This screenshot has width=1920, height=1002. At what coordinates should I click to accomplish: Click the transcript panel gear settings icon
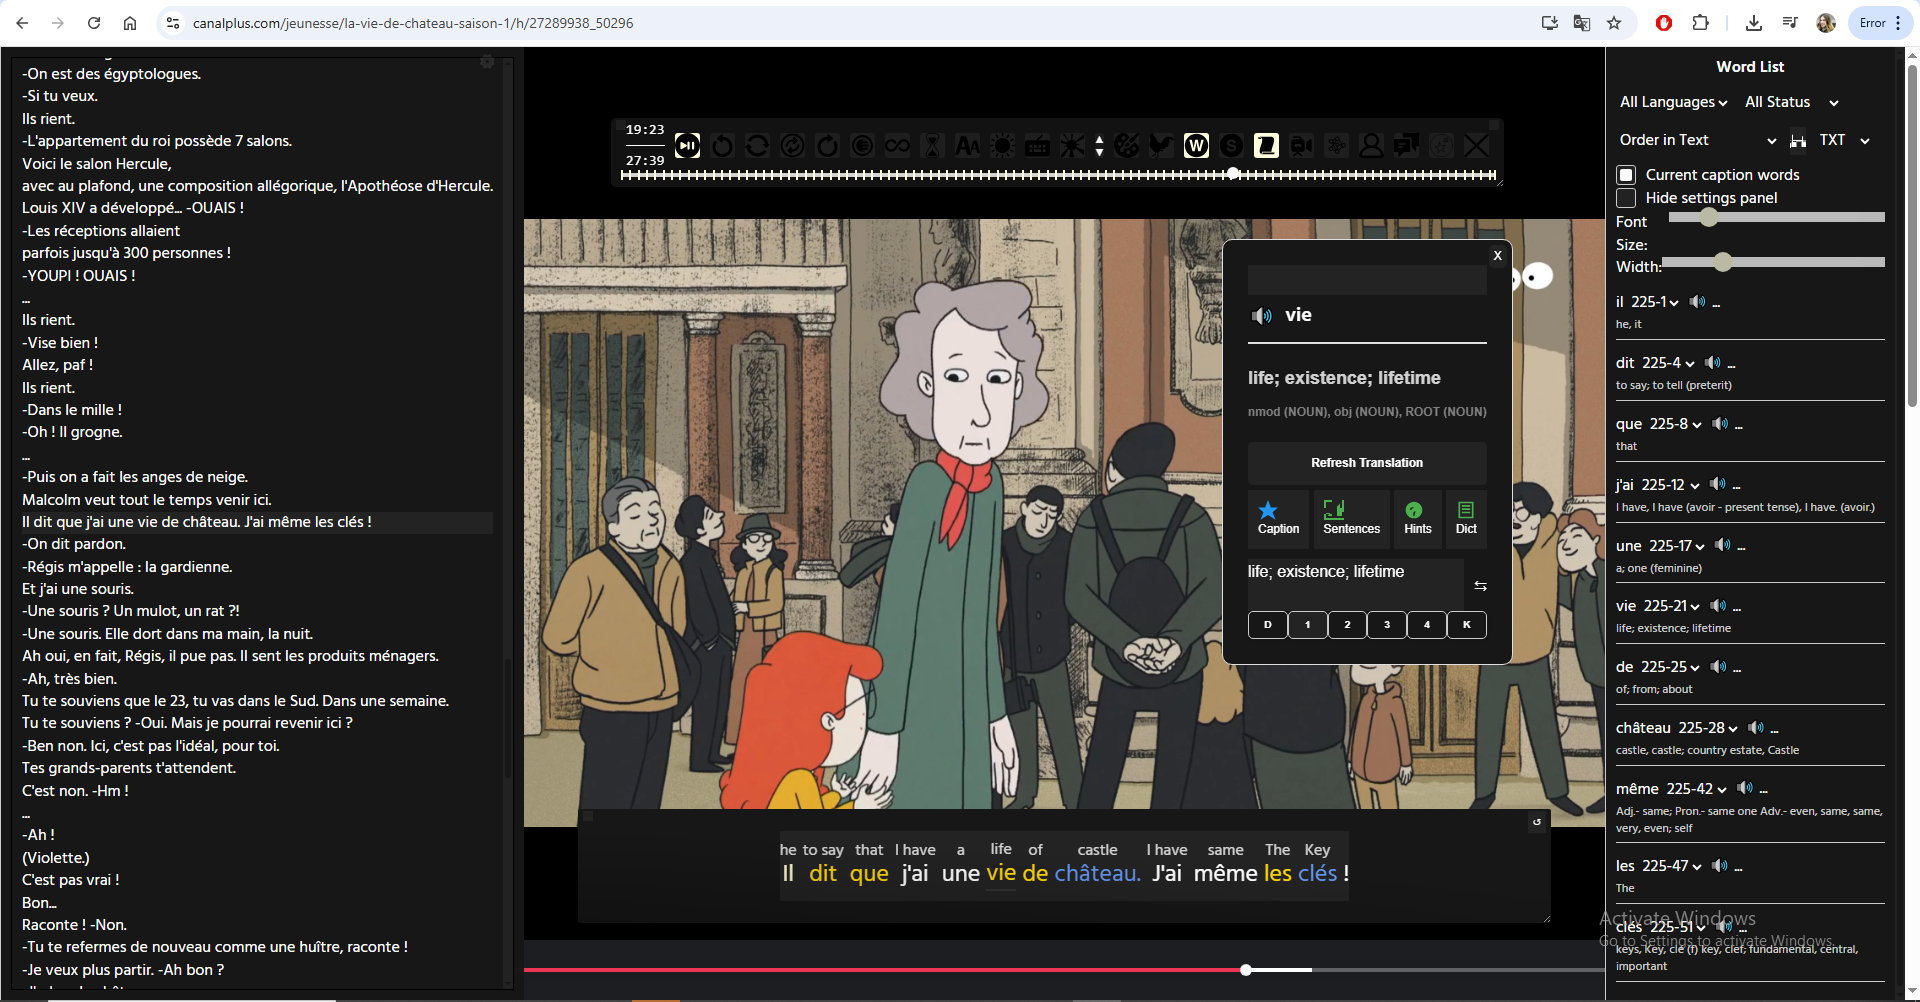coord(487,62)
